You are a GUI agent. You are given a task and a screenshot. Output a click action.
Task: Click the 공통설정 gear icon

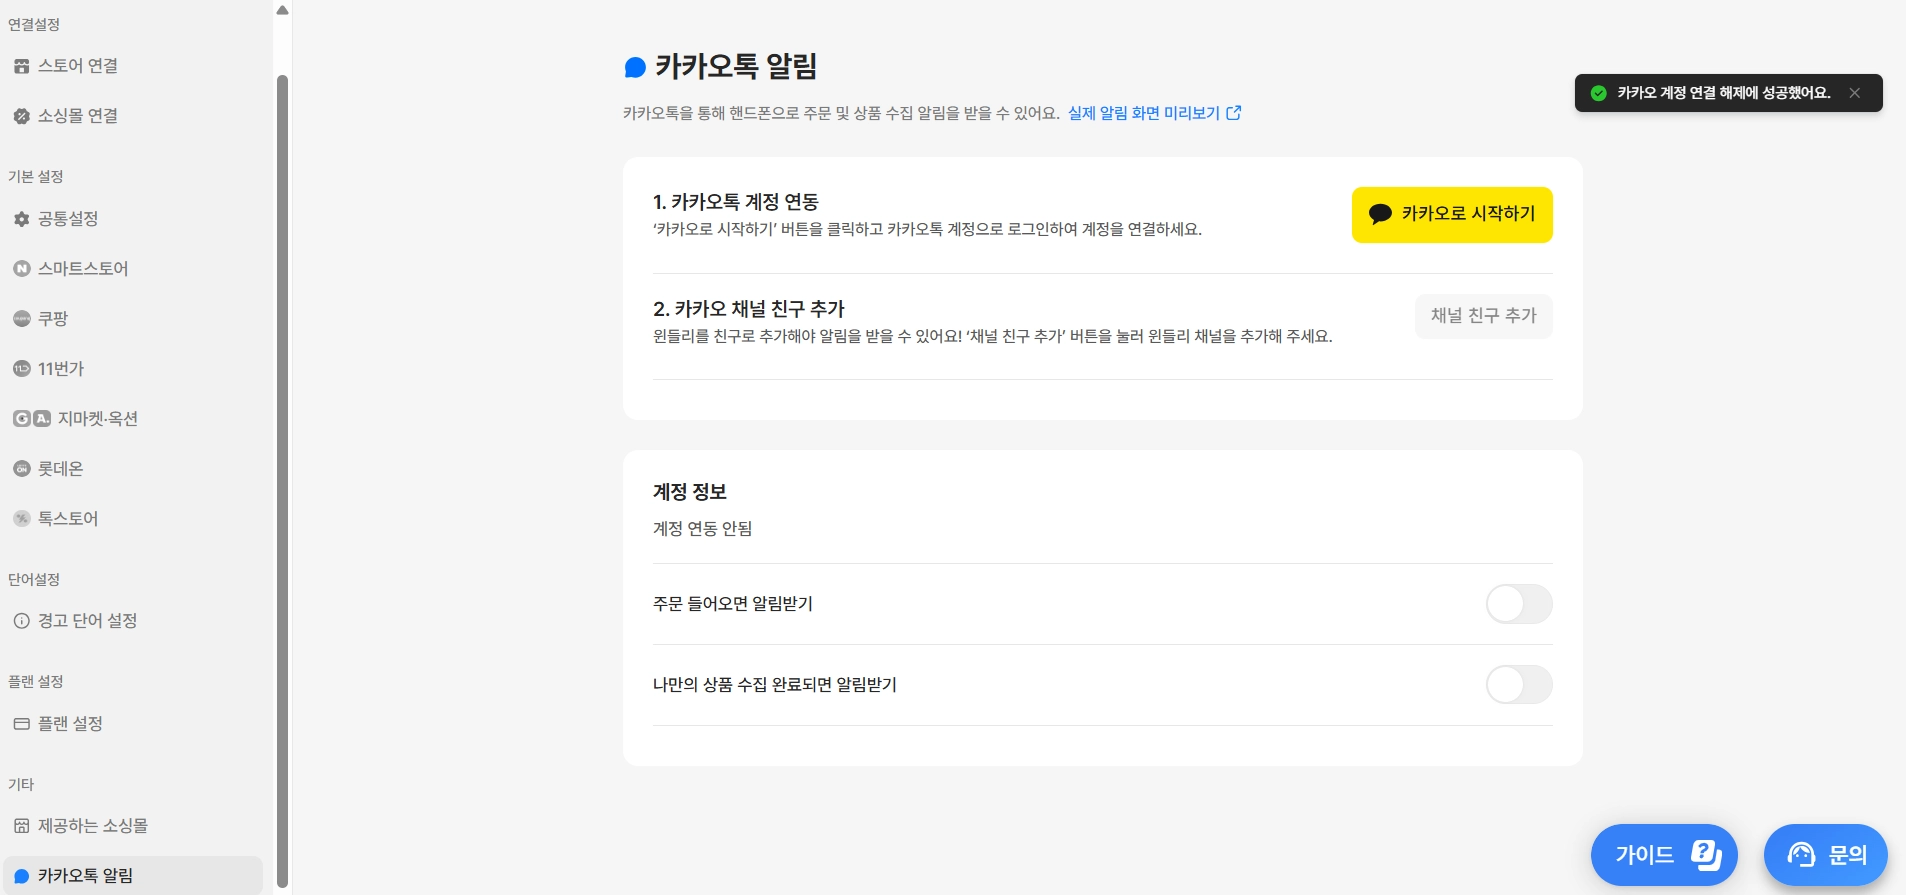(21, 219)
